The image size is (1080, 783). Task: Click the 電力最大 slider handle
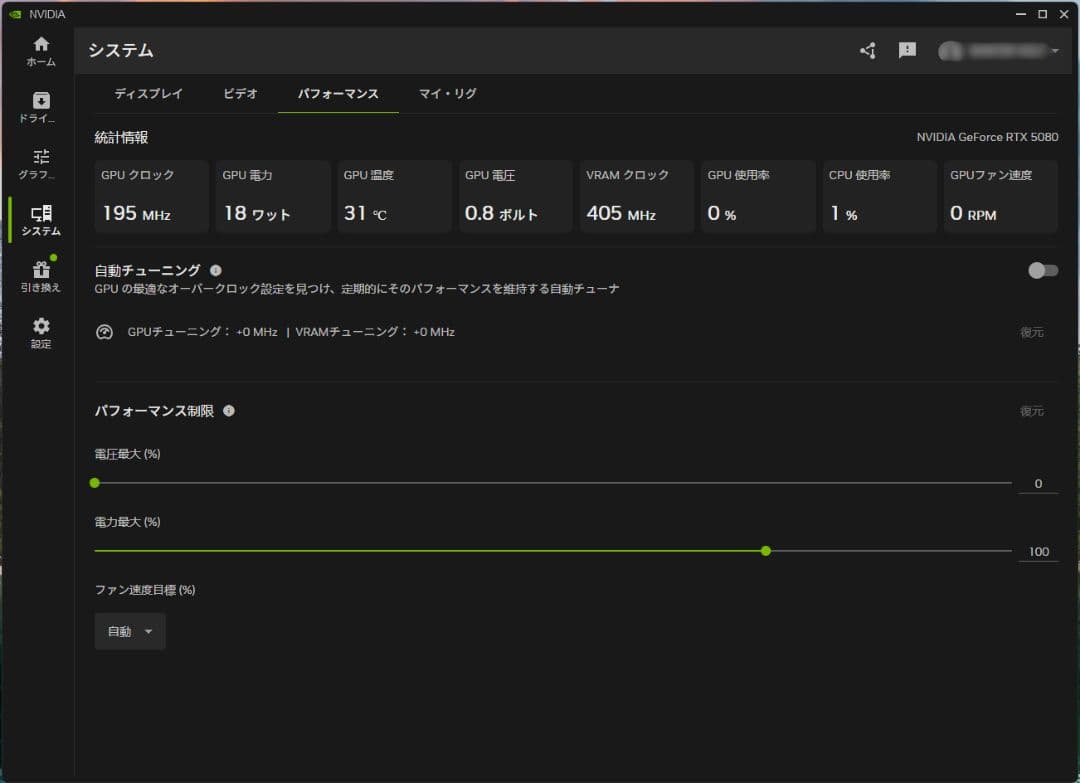(765, 551)
